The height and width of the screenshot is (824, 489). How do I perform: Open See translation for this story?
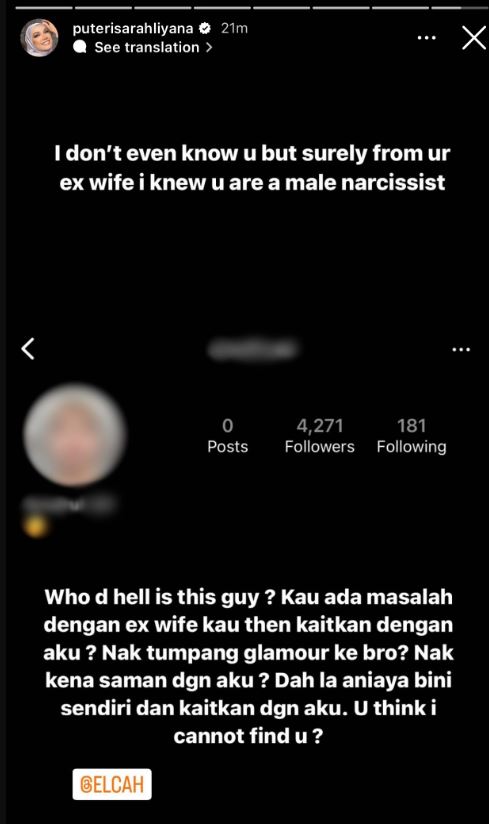click(147, 47)
